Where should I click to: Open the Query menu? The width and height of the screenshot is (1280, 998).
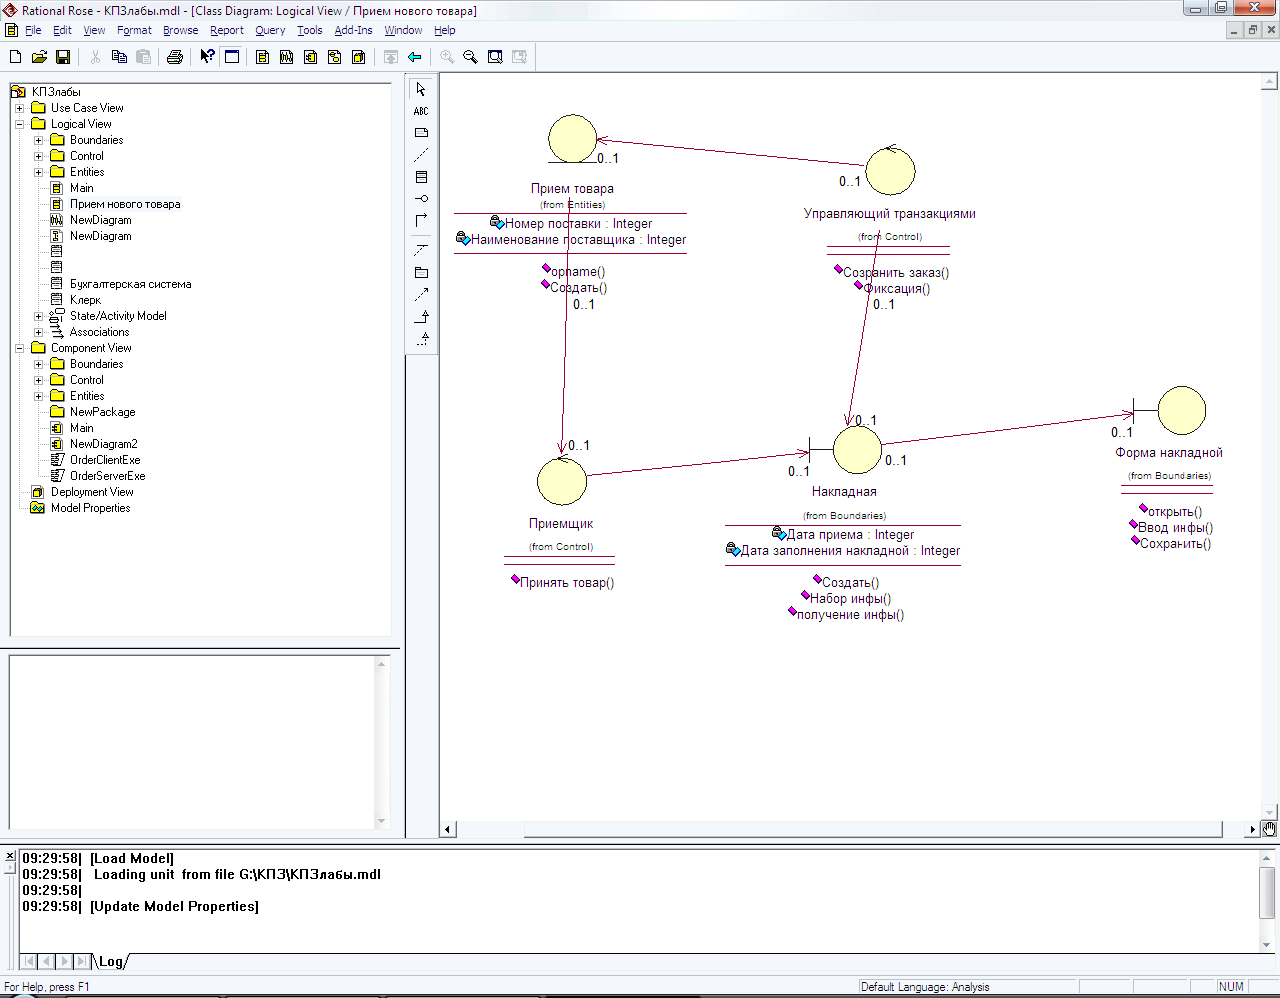270,30
